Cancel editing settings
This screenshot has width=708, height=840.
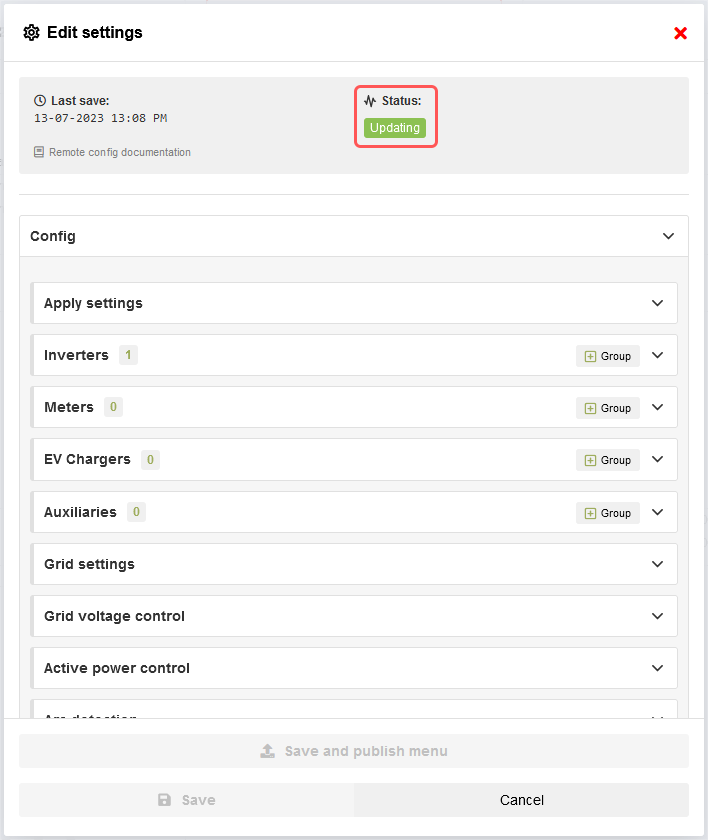click(x=521, y=800)
